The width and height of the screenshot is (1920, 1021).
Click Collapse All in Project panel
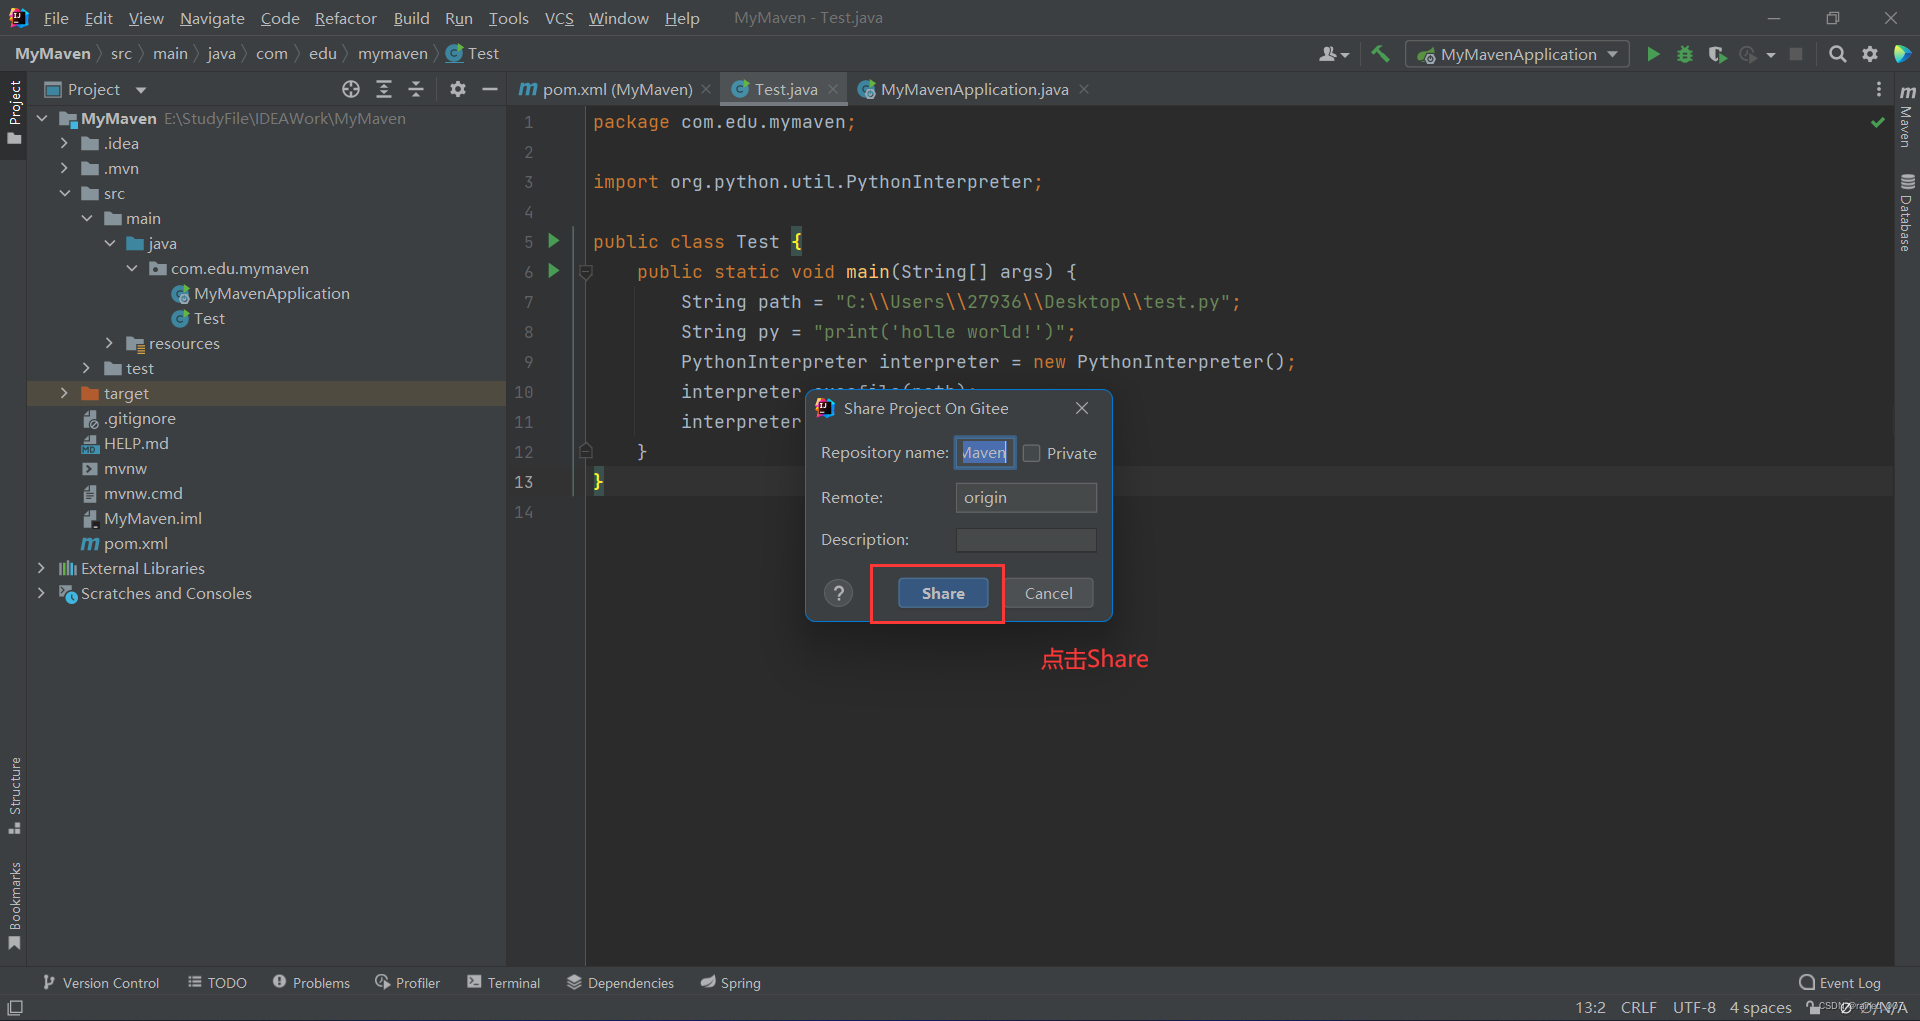tap(416, 89)
